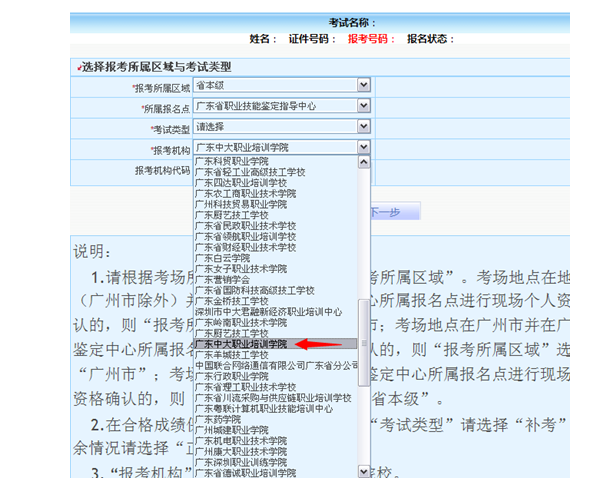Image resolution: width=612 pixels, height=498 pixels.
Task: Select 广东女子职业技术学院 option
Action: (241, 269)
